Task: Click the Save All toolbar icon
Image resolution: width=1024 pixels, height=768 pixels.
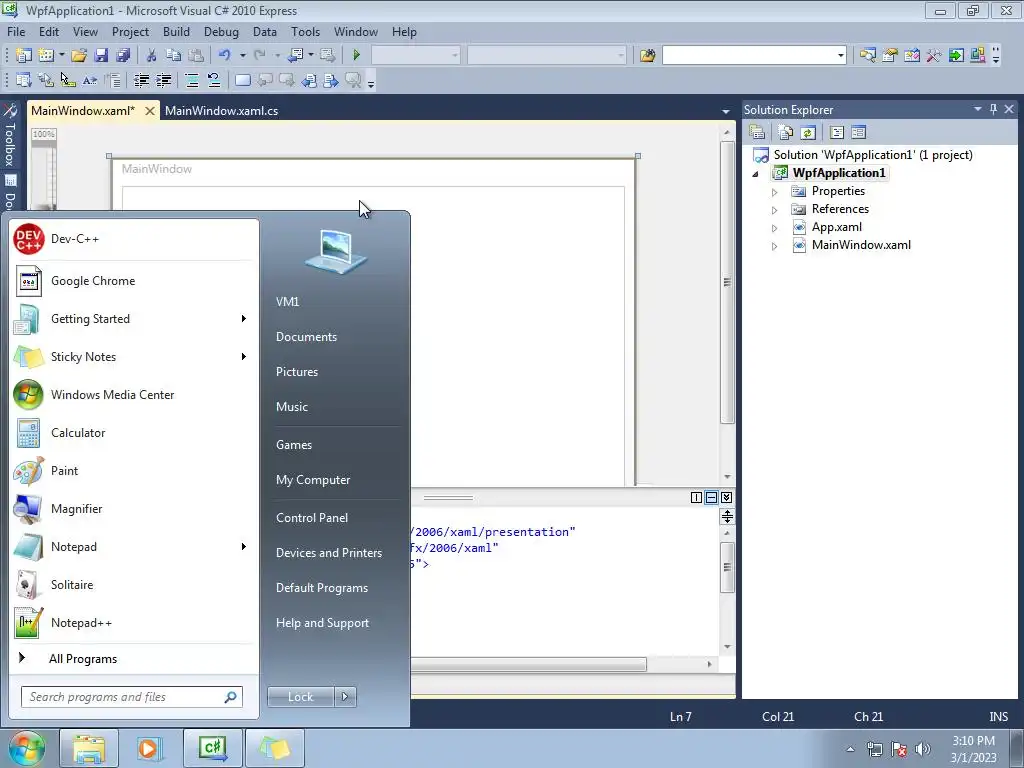Action: coord(123,56)
